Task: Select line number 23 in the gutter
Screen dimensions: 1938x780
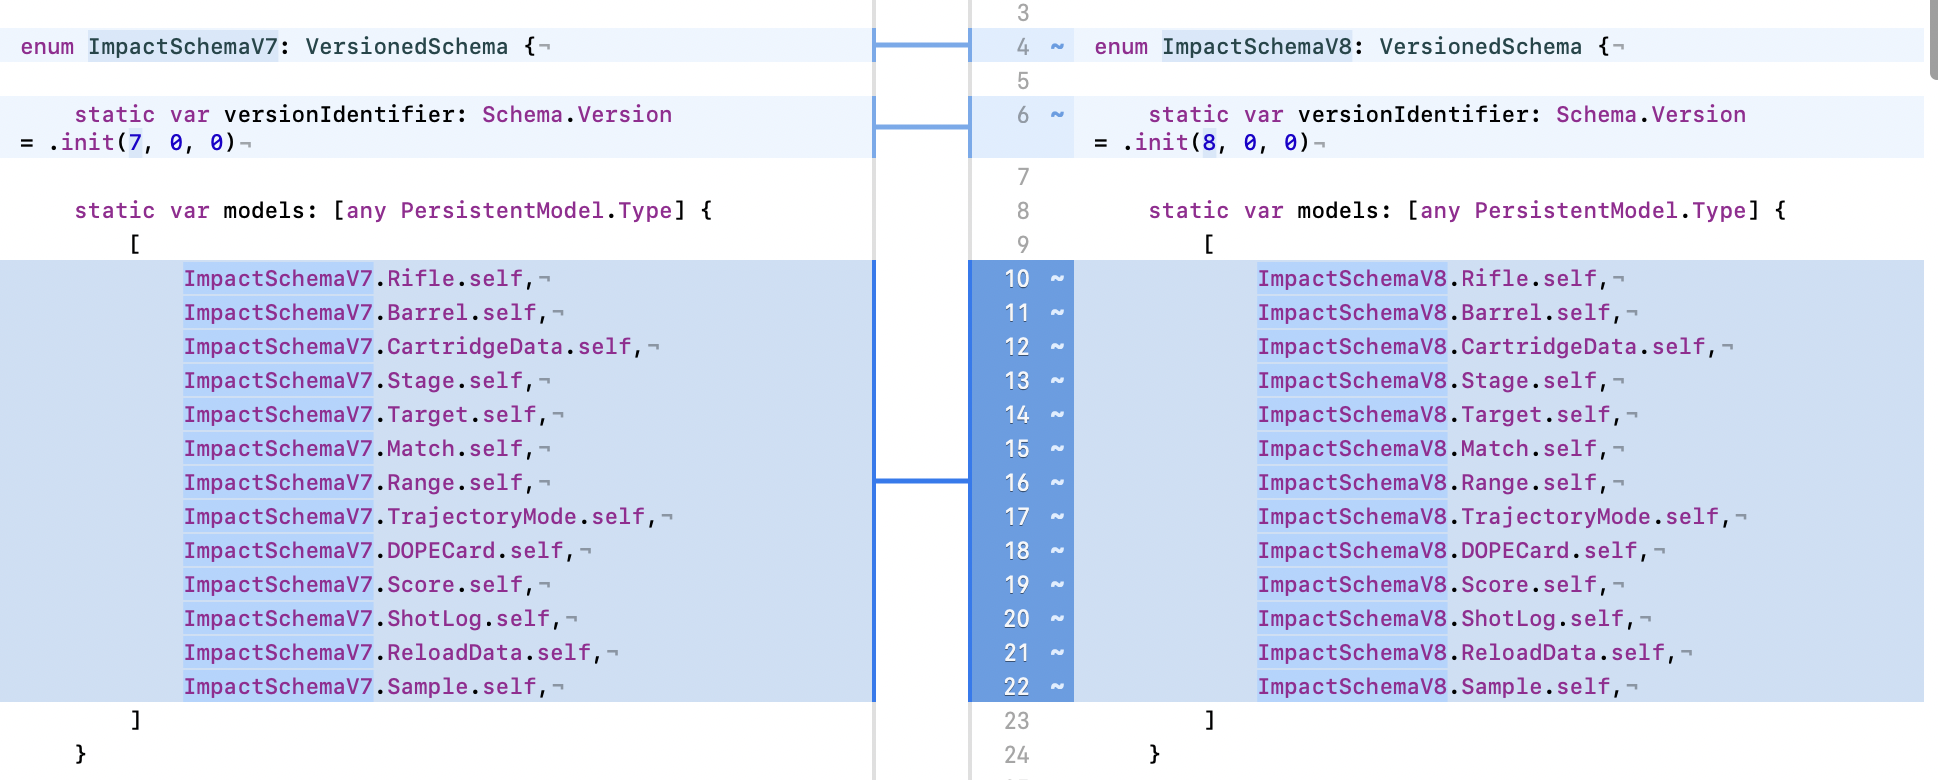Action: tap(1017, 721)
